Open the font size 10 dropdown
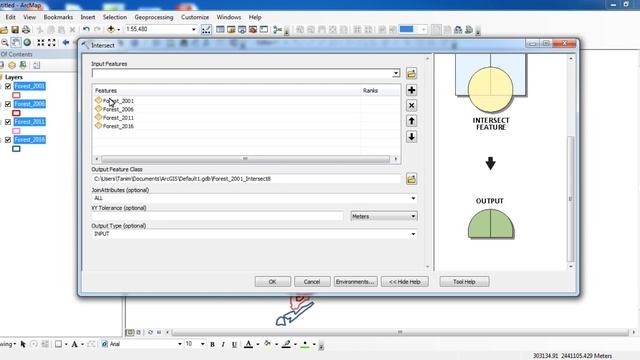This screenshot has width=640, height=360. [202, 344]
